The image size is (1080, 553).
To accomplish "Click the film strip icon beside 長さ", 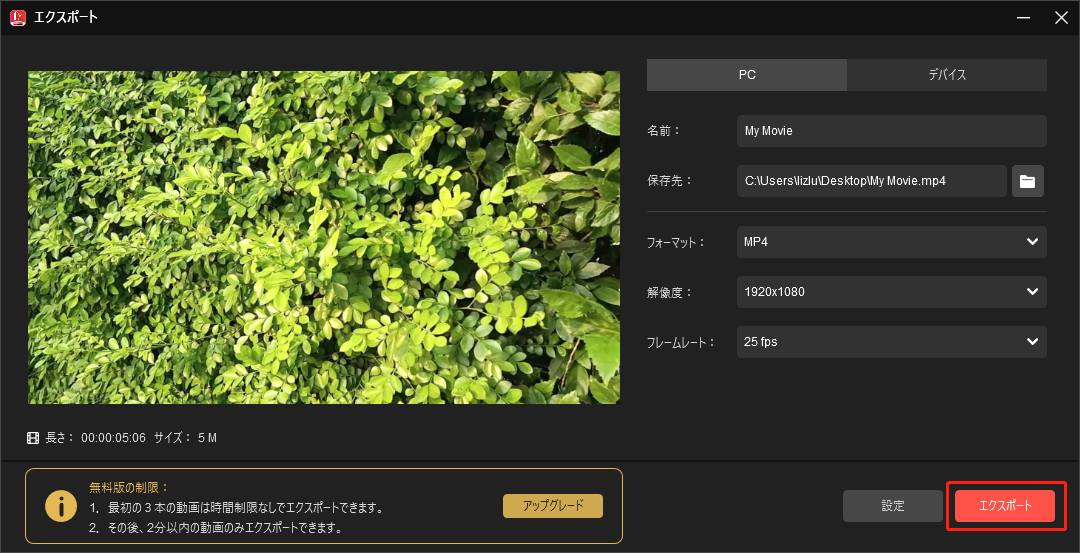I will pyautogui.click(x=33, y=438).
